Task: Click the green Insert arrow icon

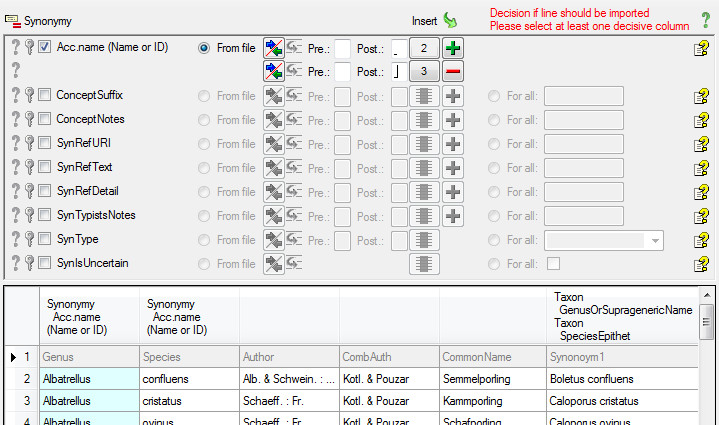Action: pyautogui.click(x=450, y=20)
